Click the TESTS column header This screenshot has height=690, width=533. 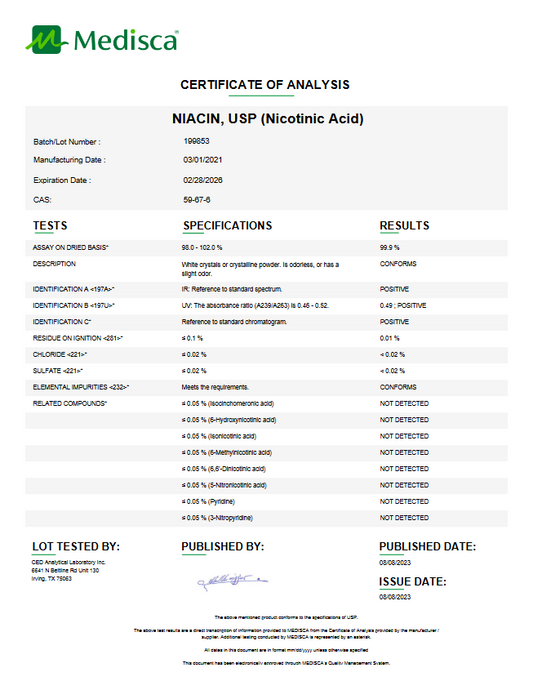point(50,225)
